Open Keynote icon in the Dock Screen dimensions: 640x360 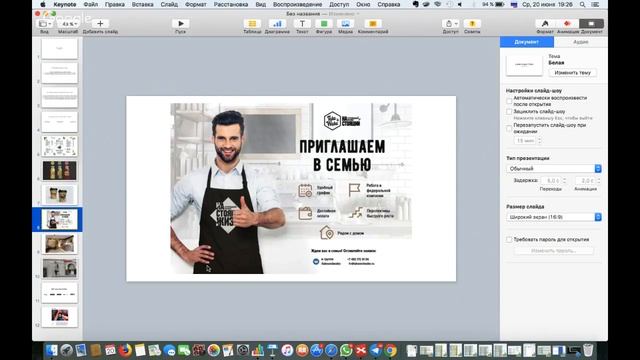272,350
